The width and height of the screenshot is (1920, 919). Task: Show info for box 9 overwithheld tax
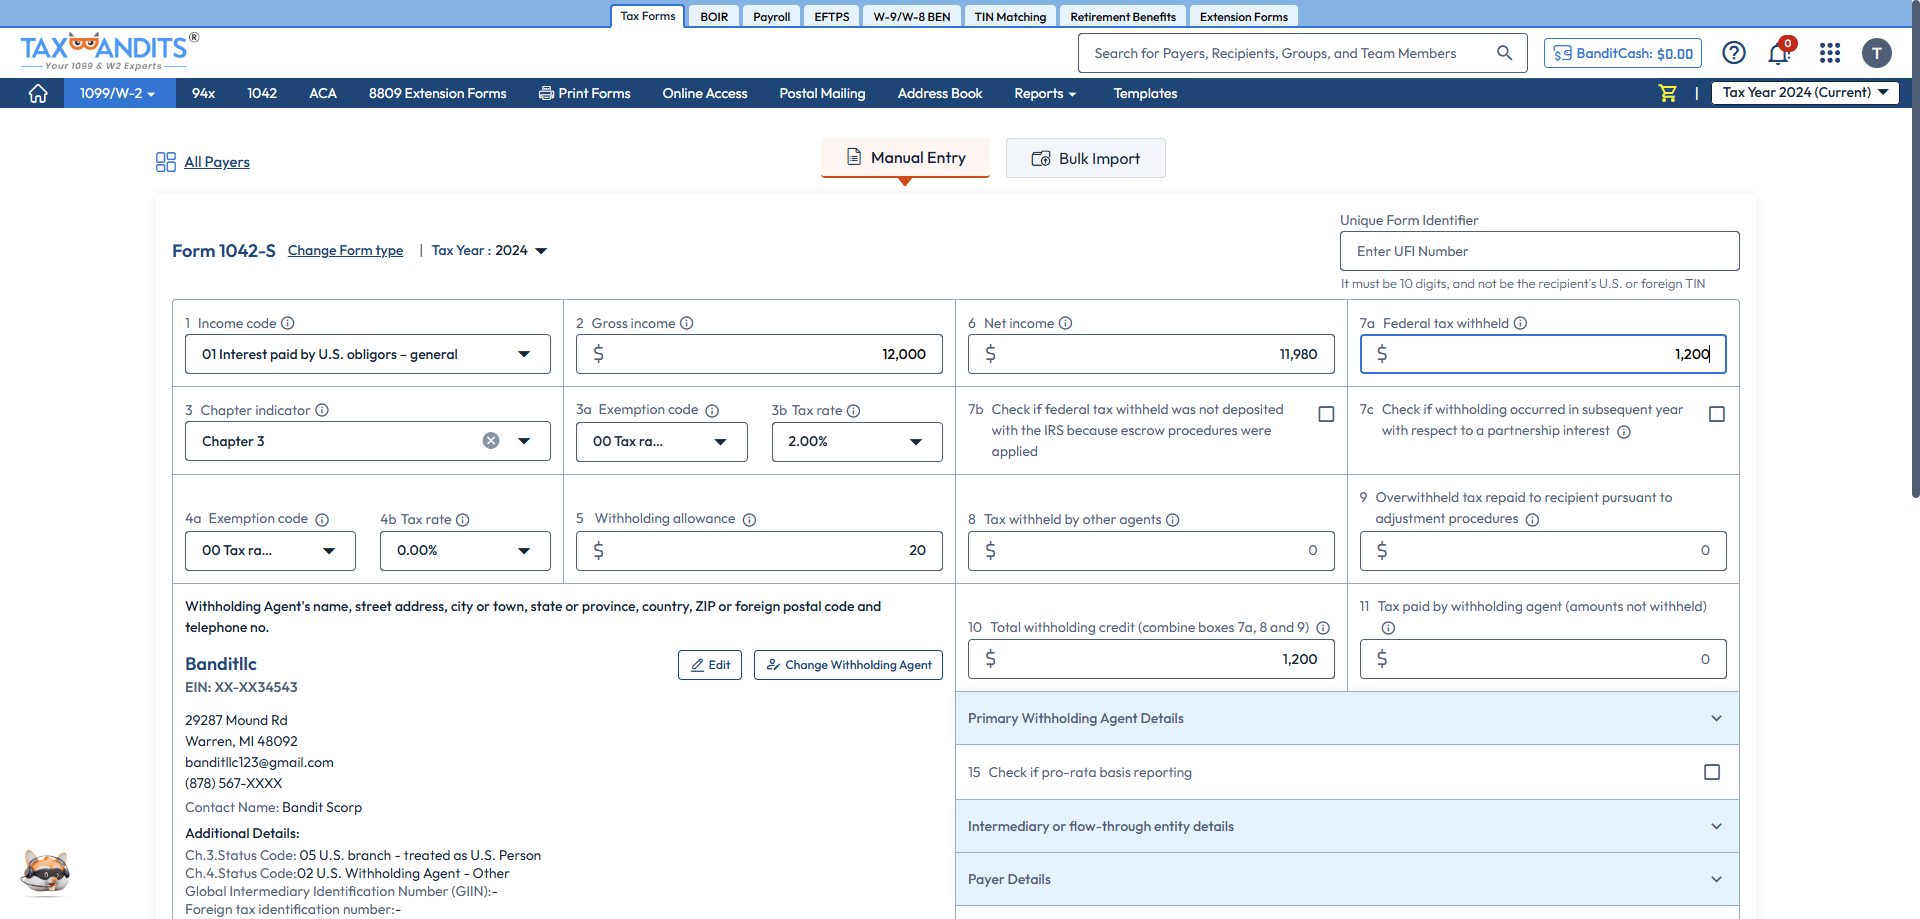coord(1533,520)
